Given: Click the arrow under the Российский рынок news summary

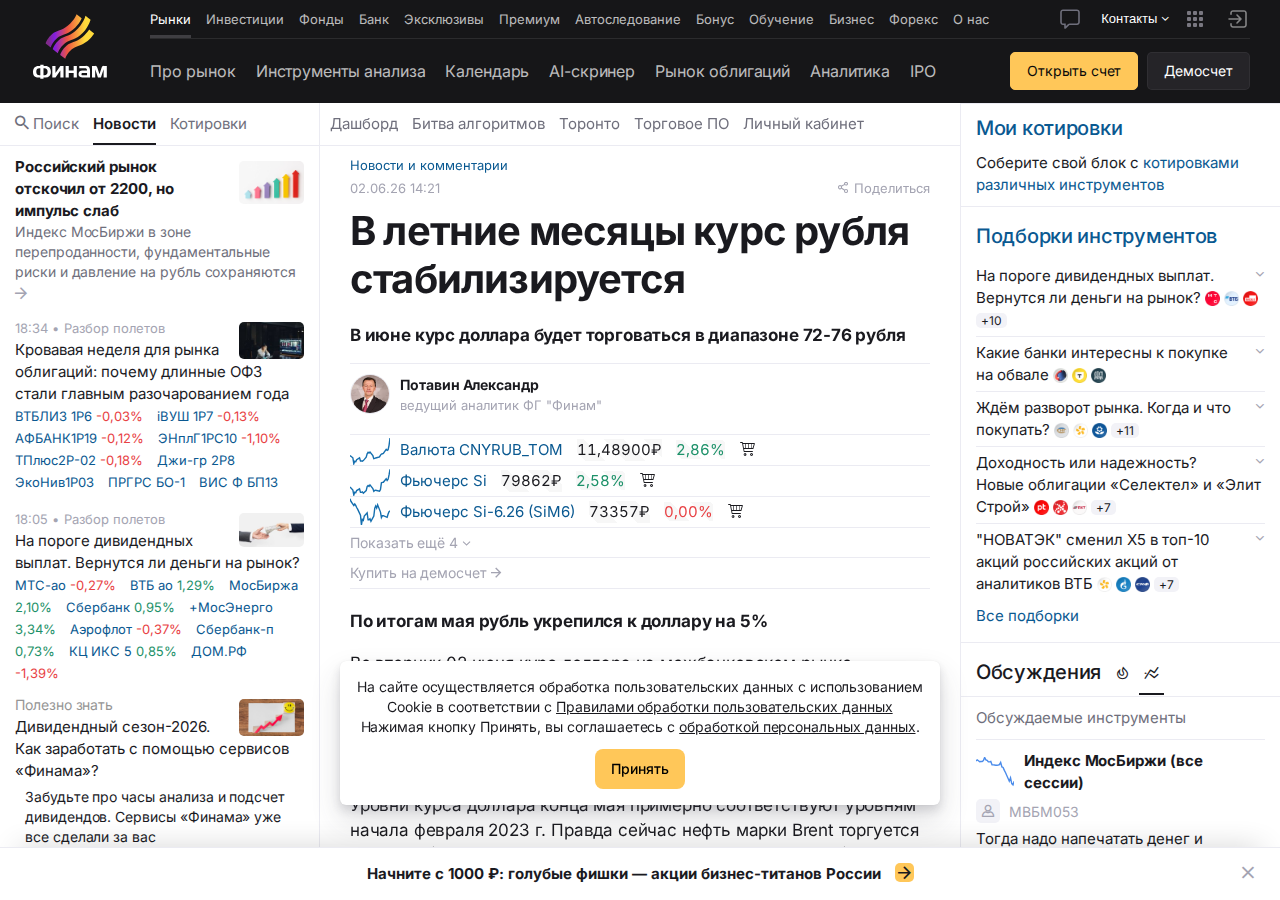Looking at the screenshot, I should click(21, 293).
